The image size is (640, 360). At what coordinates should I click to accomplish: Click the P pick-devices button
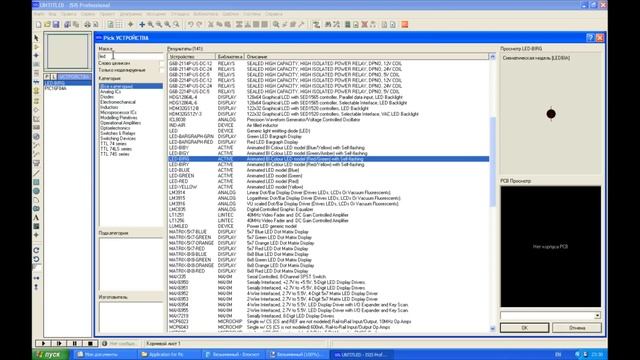tap(47, 77)
